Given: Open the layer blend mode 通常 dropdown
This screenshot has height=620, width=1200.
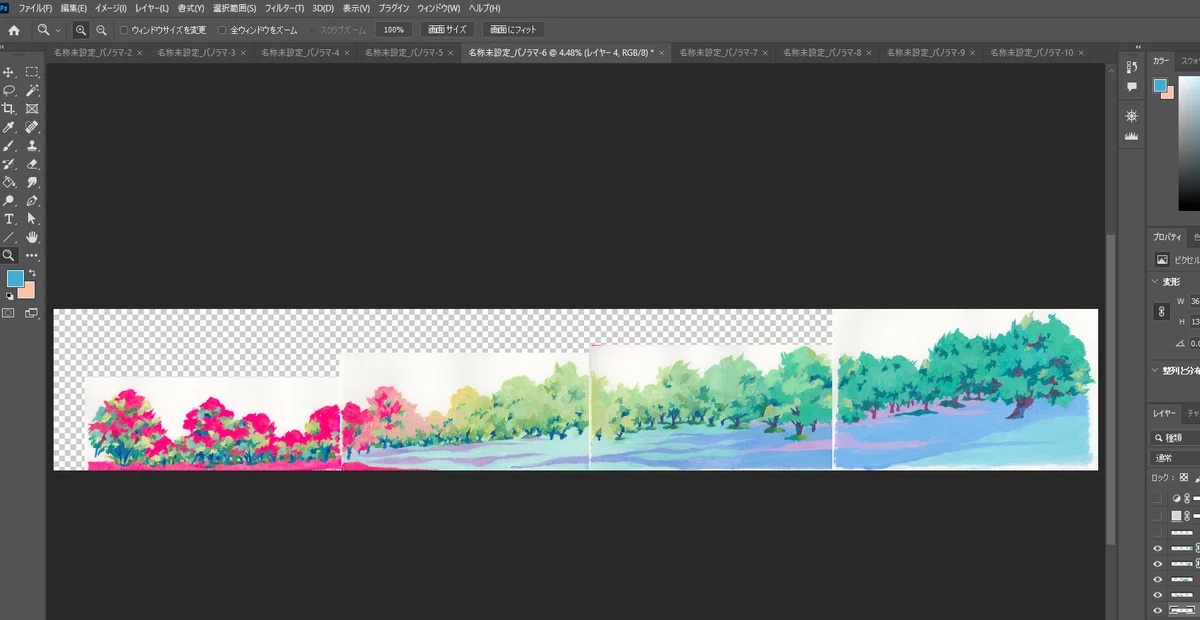Looking at the screenshot, I should click(x=1175, y=458).
